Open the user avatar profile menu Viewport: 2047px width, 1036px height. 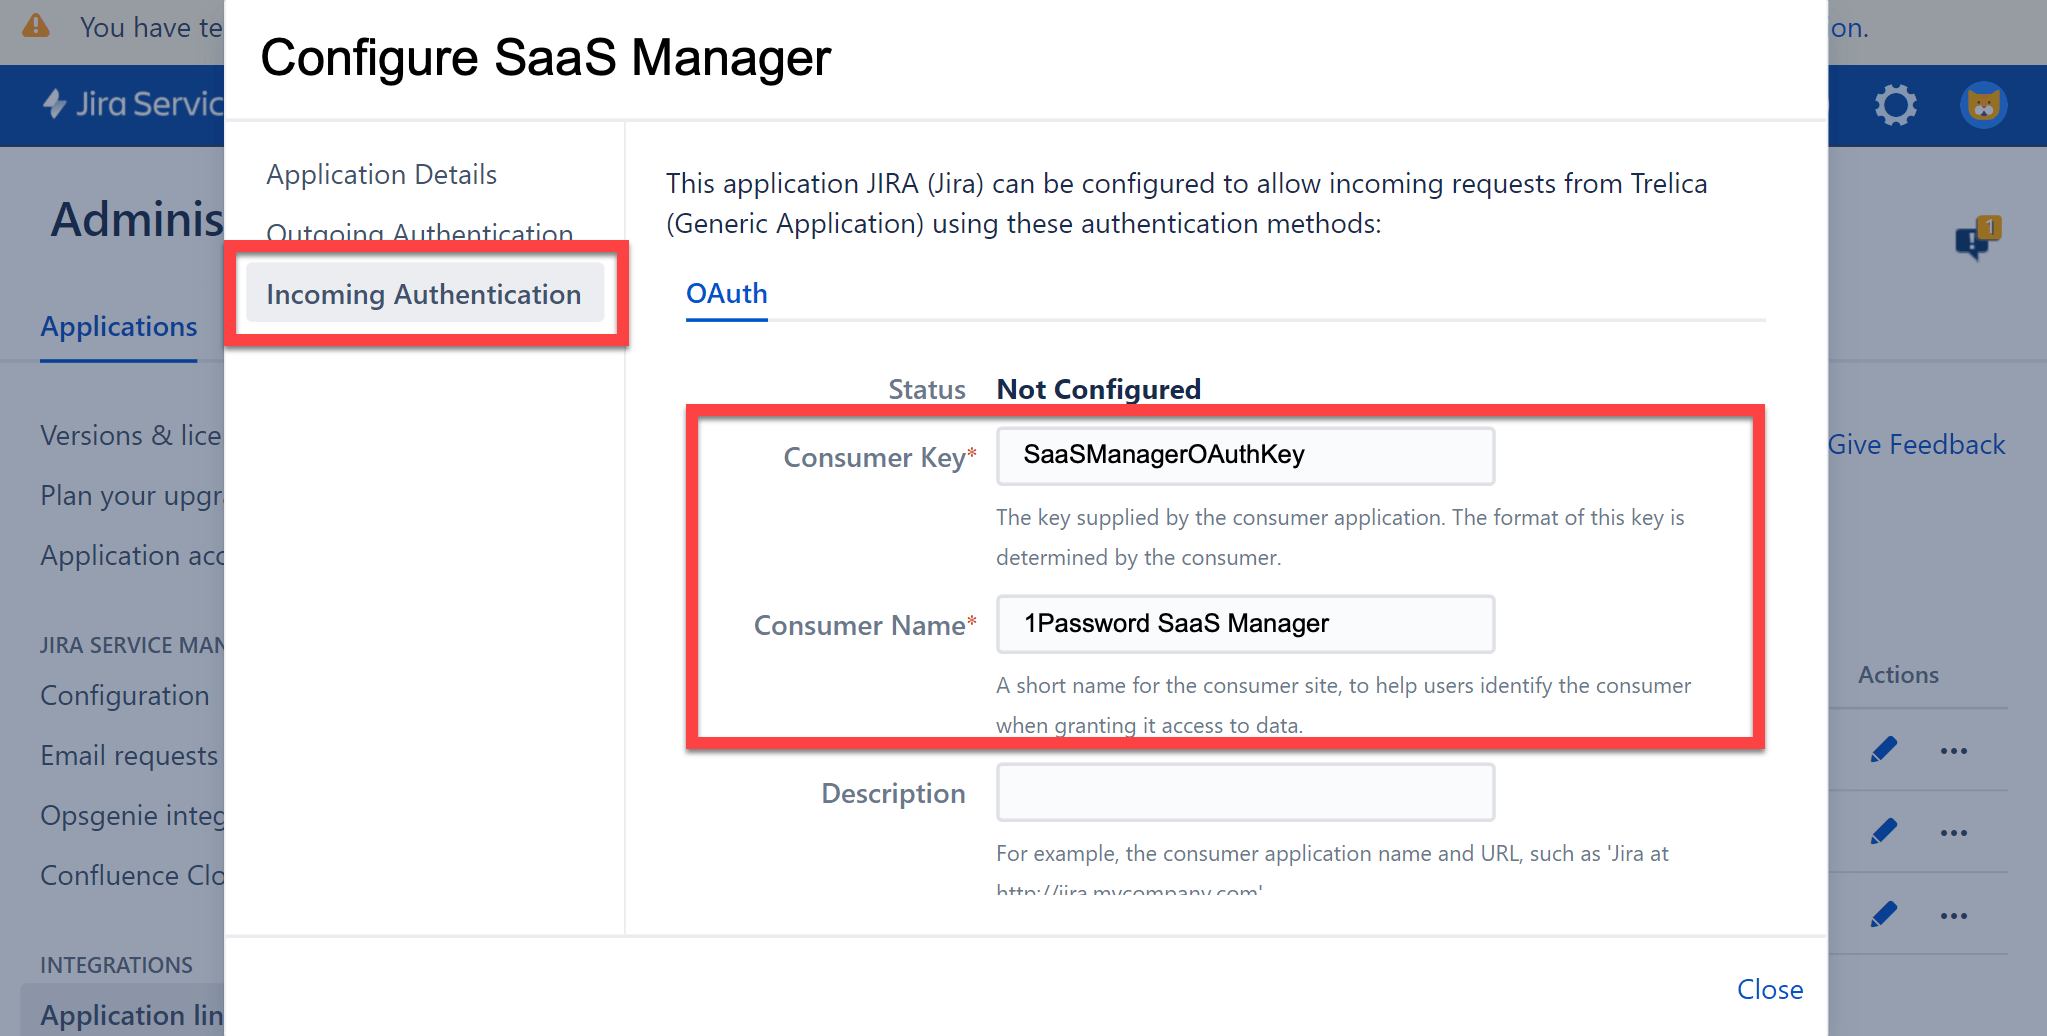click(x=1983, y=105)
